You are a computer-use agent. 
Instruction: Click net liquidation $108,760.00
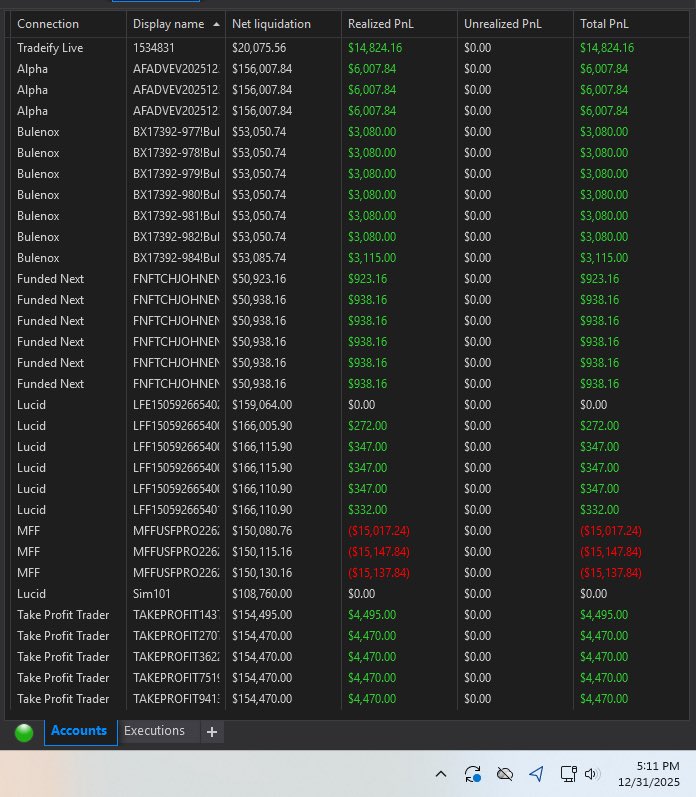pos(262,594)
